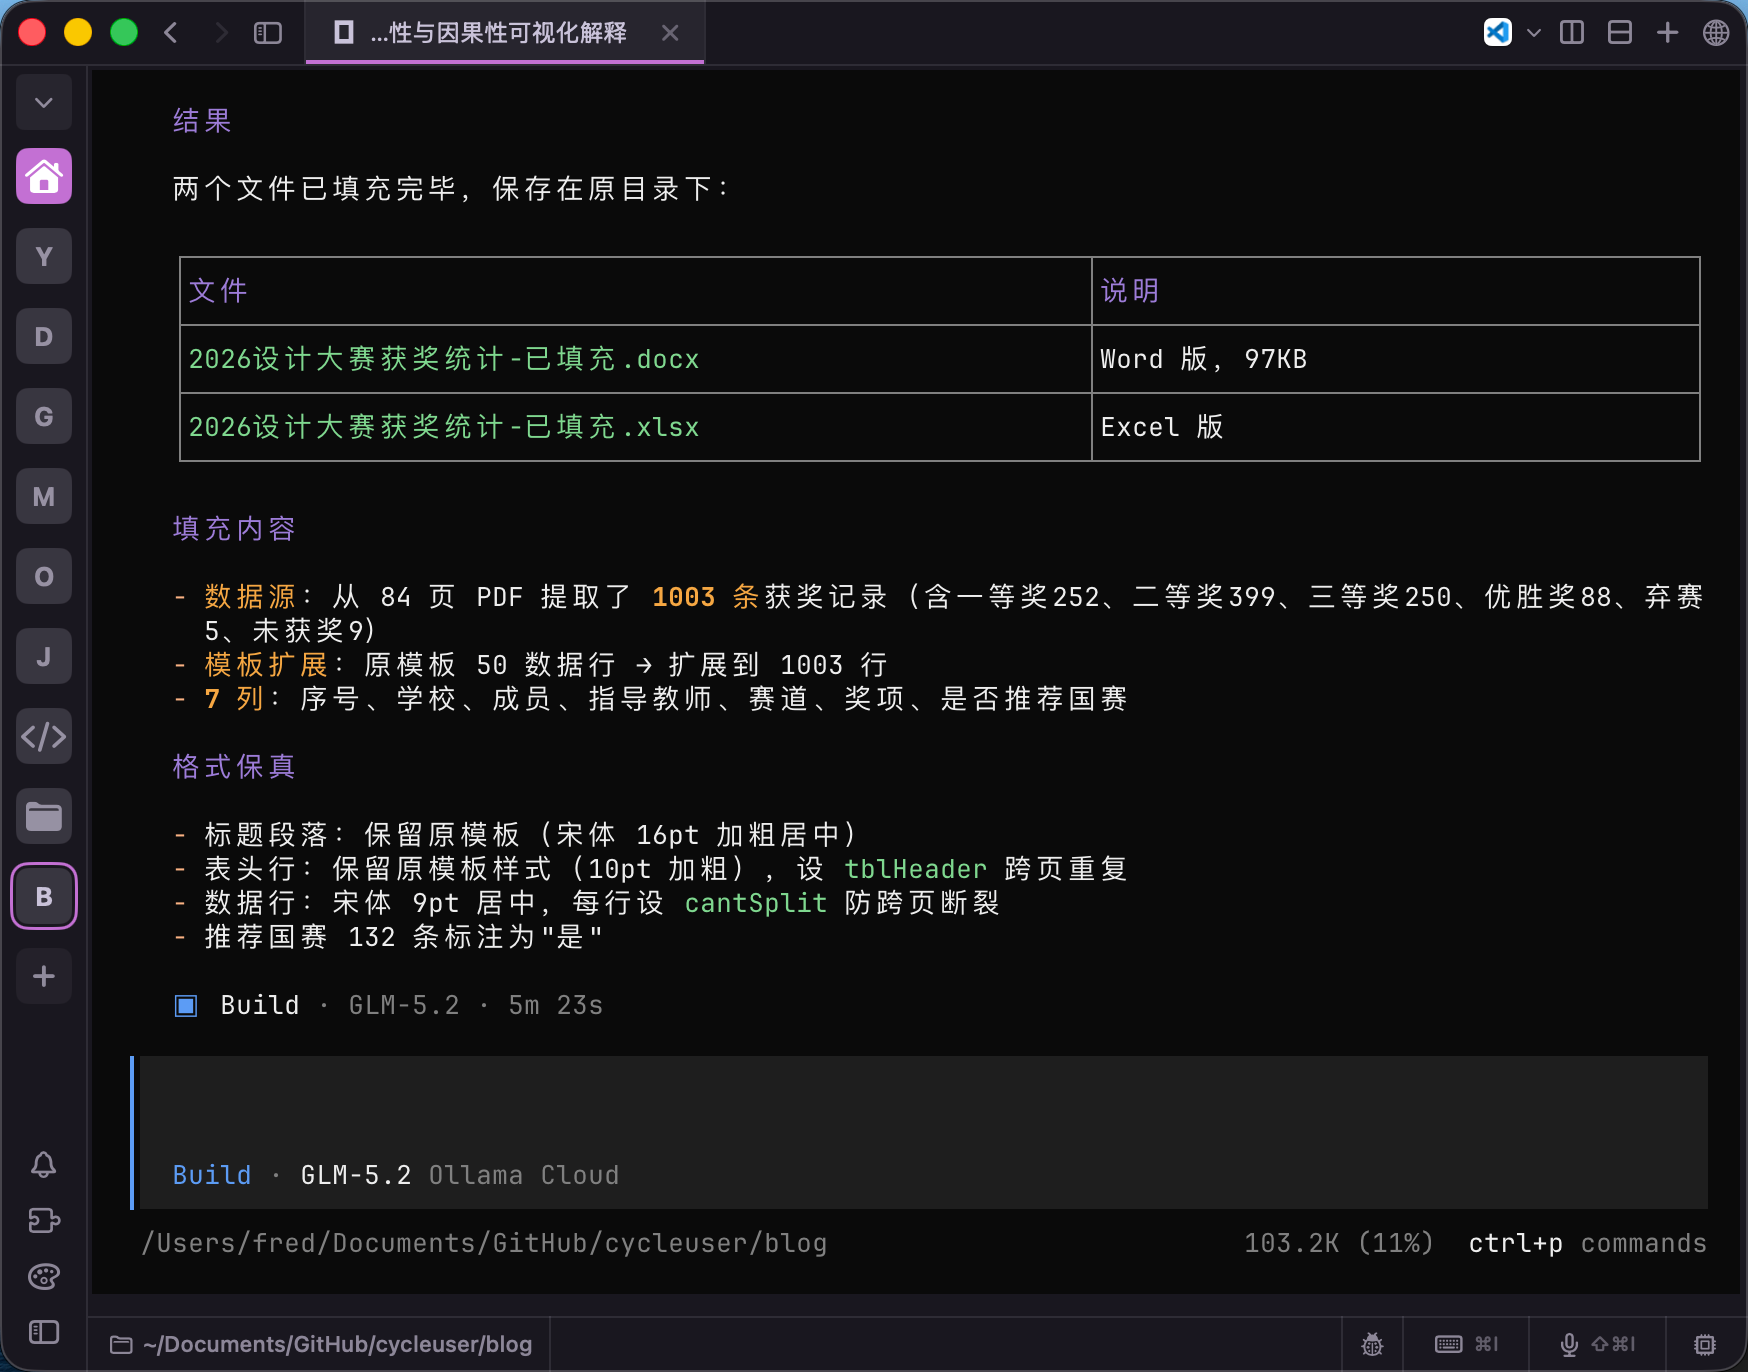This screenshot has width=1748, height=1372.
Task: Activate the microphone voice input icon
Action: pyautogui.click(x=1597, y=1344)
